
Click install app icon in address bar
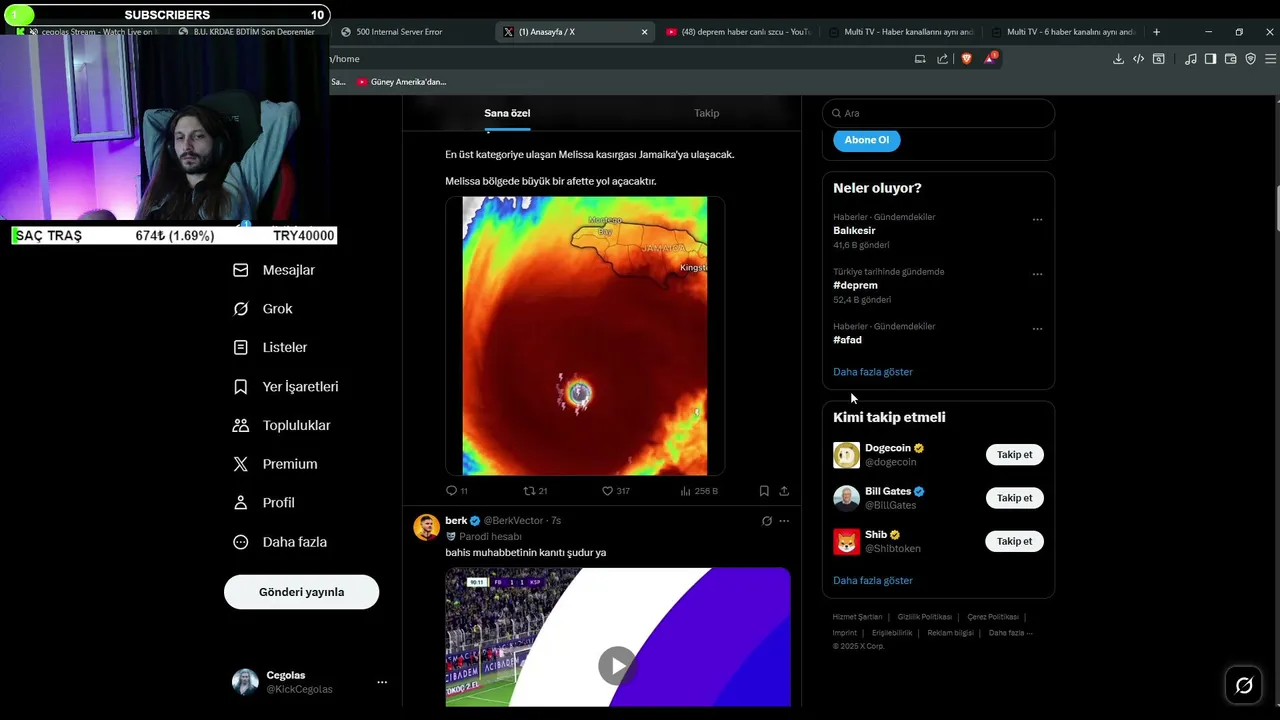(920, 59)
